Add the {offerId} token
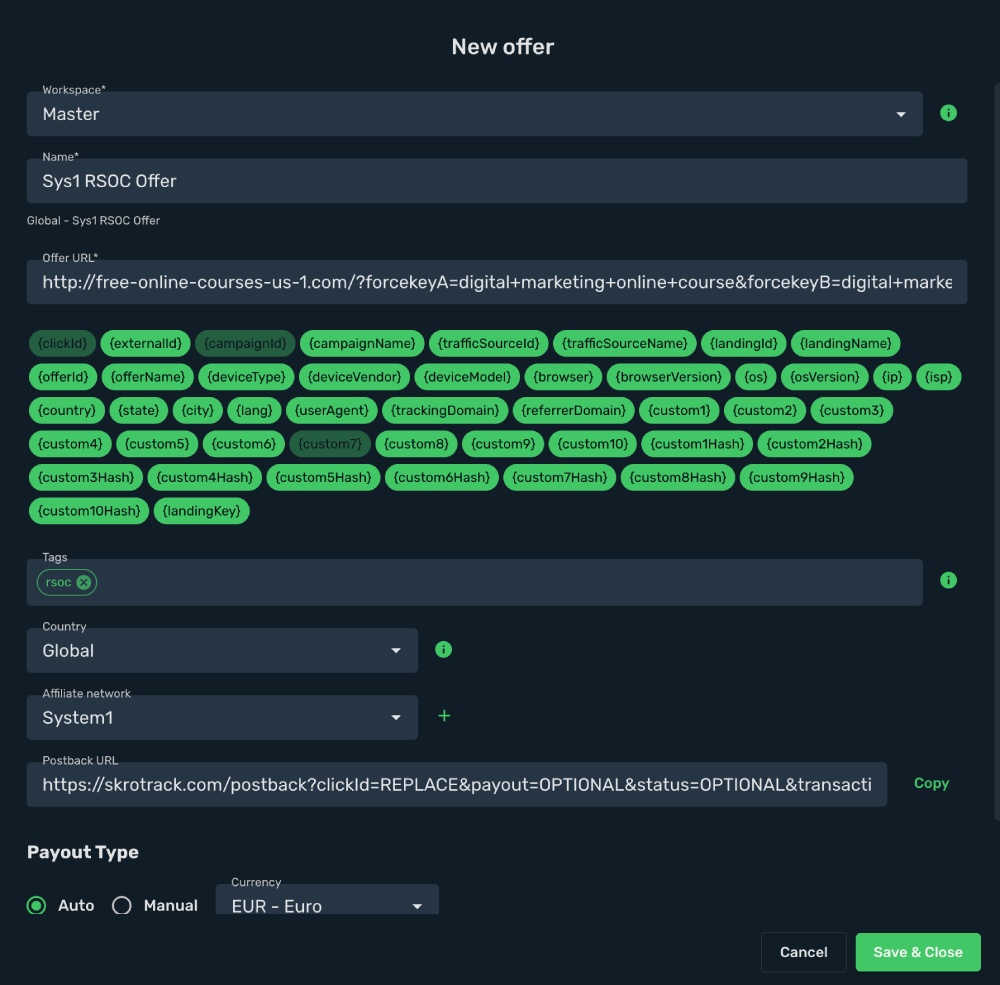 [x=63, y=377]
